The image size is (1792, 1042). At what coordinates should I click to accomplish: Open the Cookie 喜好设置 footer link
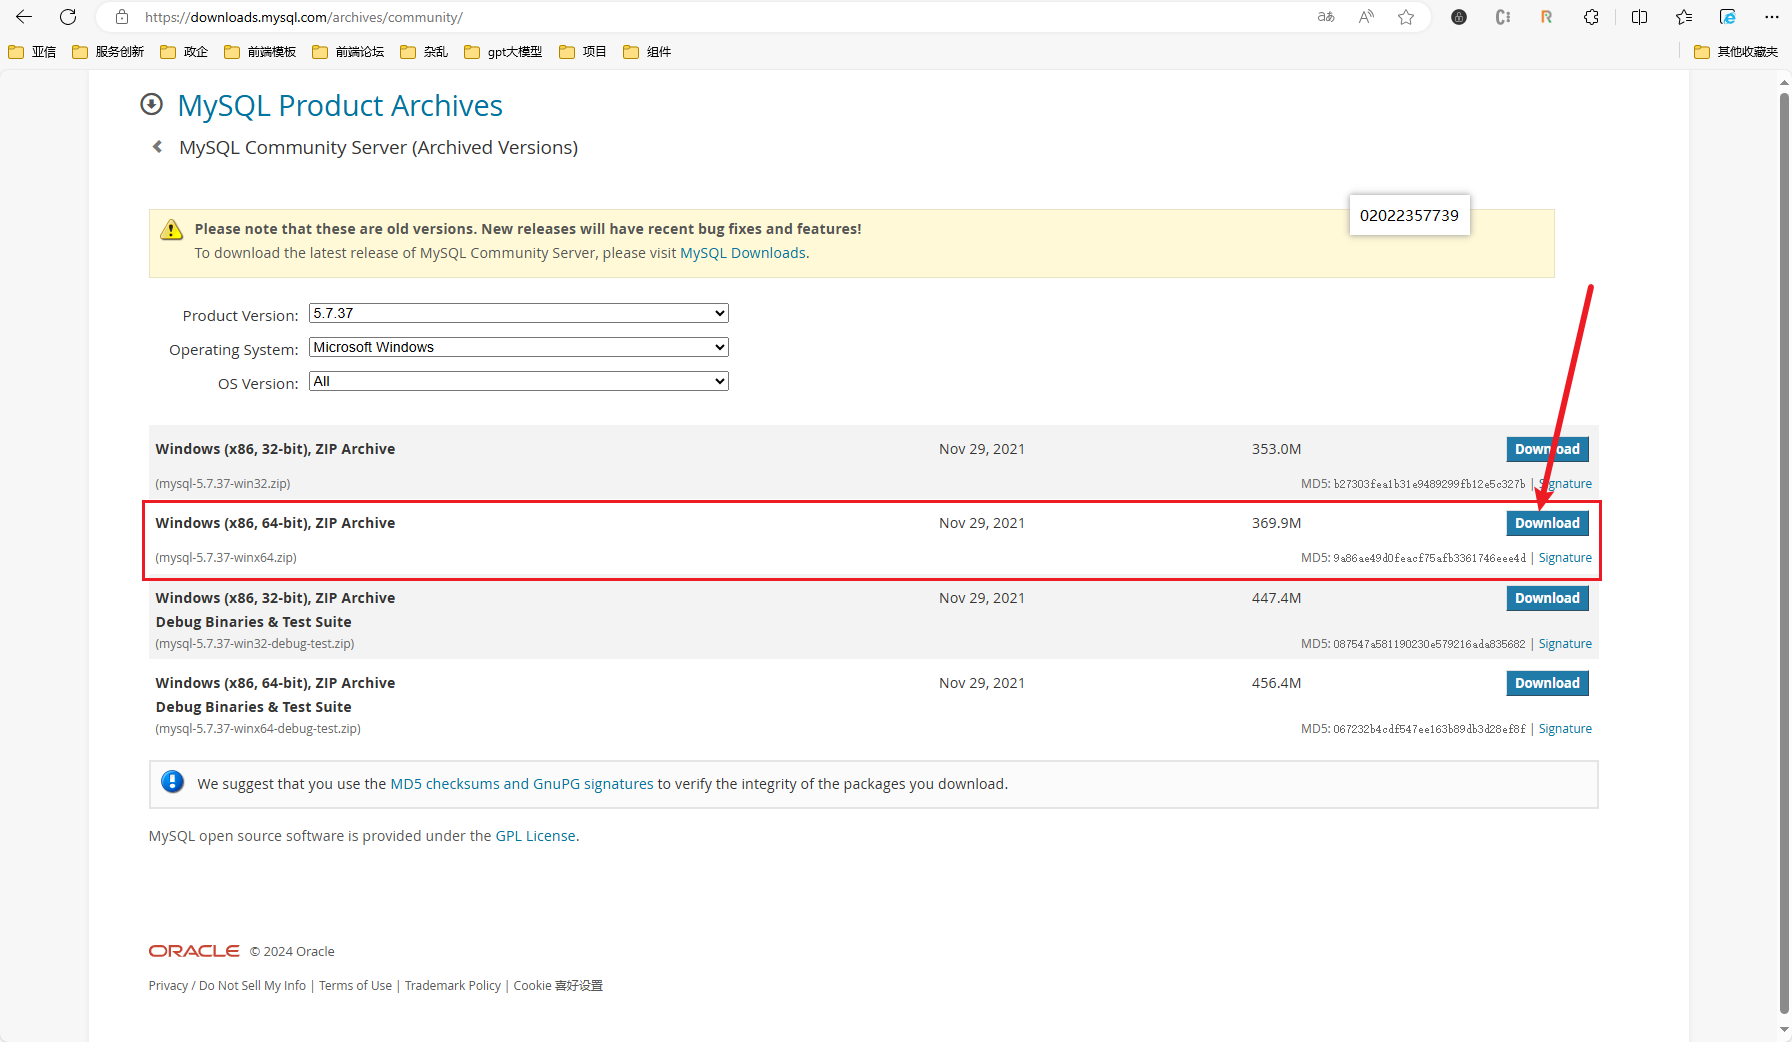click(x=558, y=985)
